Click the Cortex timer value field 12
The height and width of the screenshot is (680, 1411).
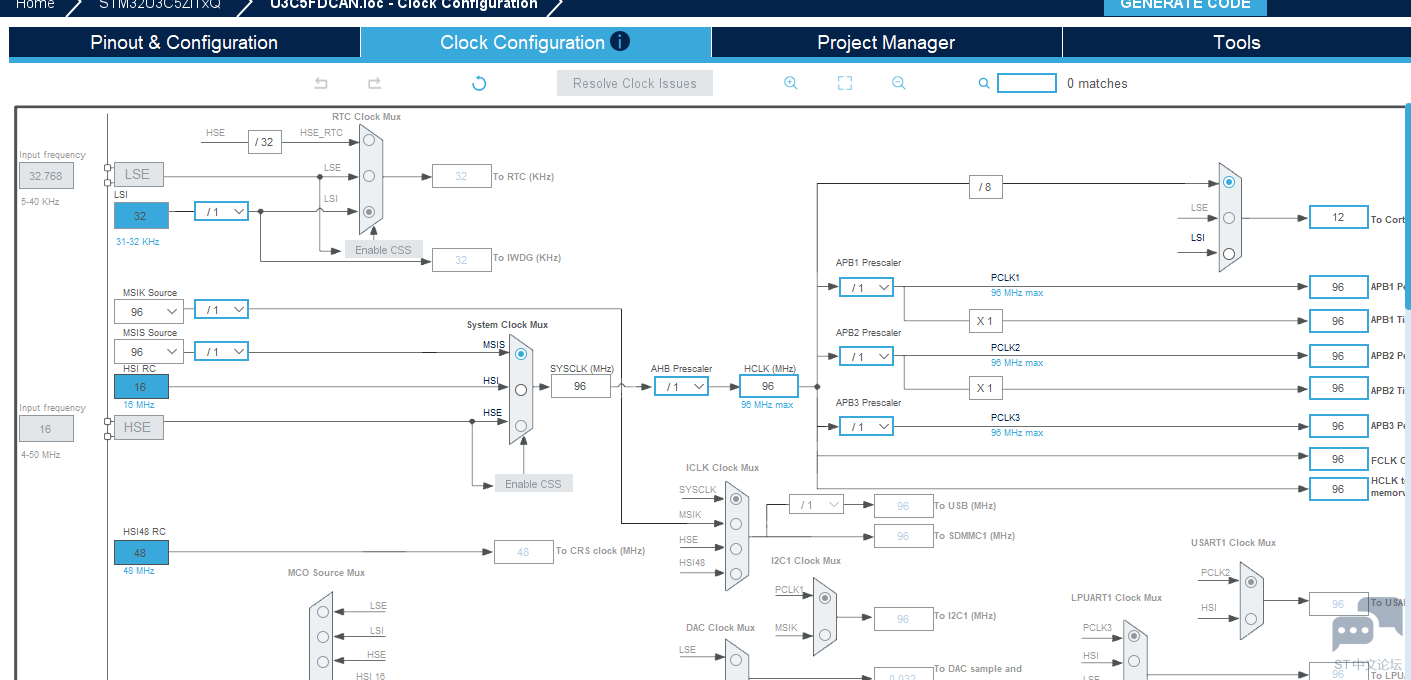(x=1338, y=217)
